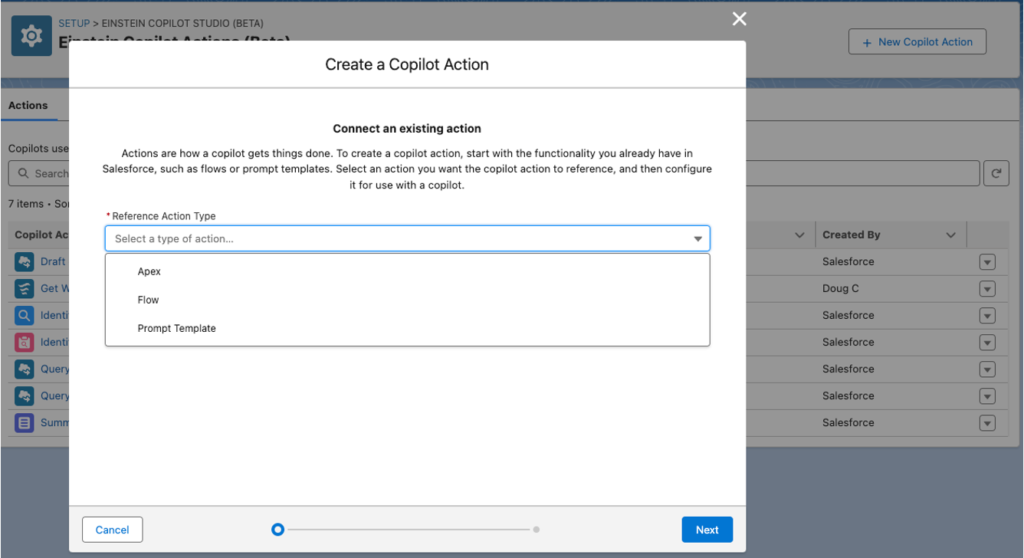Click the Get W row flow icon
Screen dimensions: 1024x558
pyautogui.click(x=24, y=288)
